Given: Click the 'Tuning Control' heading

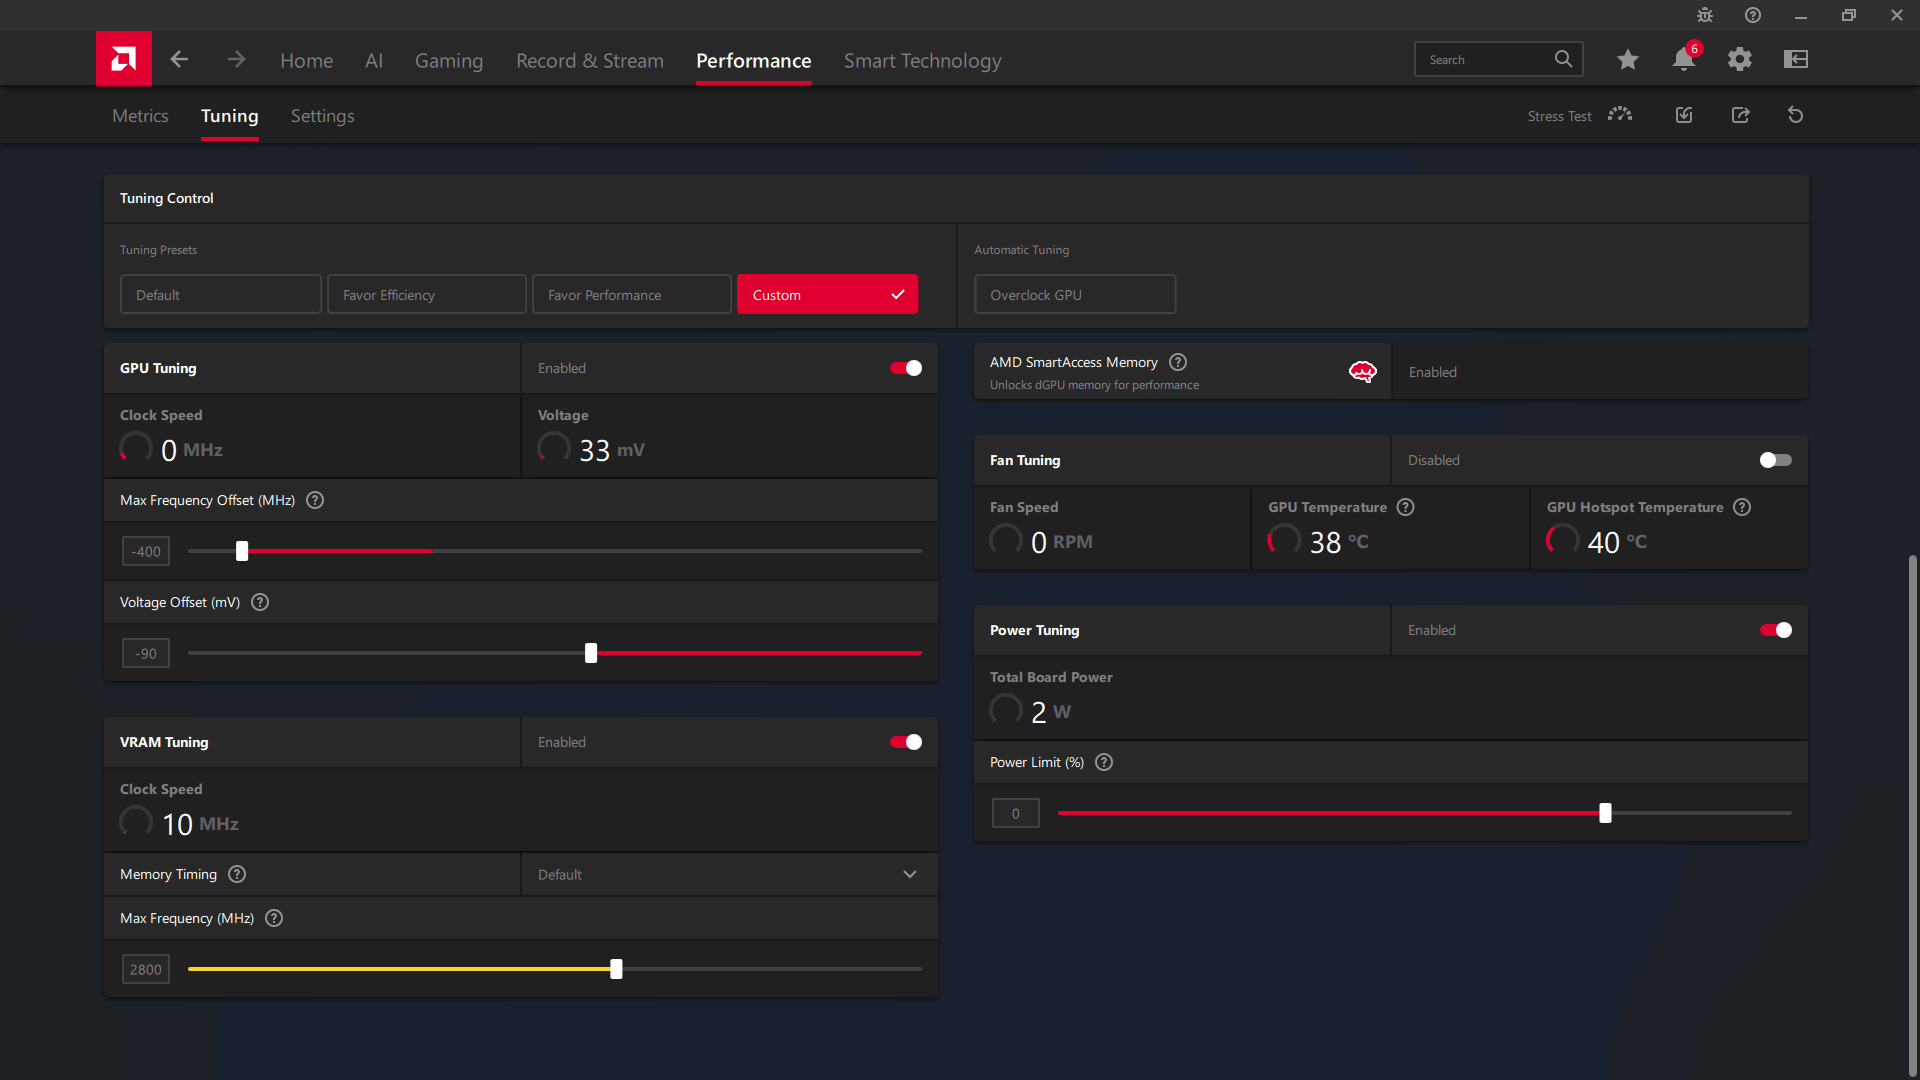Looking at the screenshot, I should pyautogui.click(x=167, y=198).
